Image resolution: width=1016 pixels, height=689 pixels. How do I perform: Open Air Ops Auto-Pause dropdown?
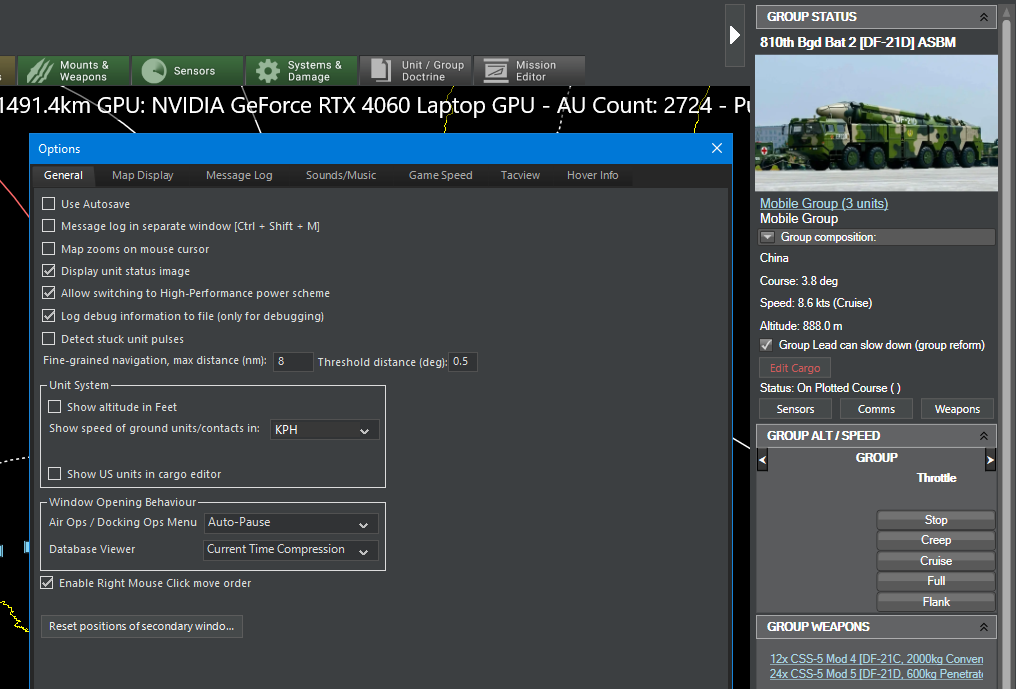pos(290,522)
